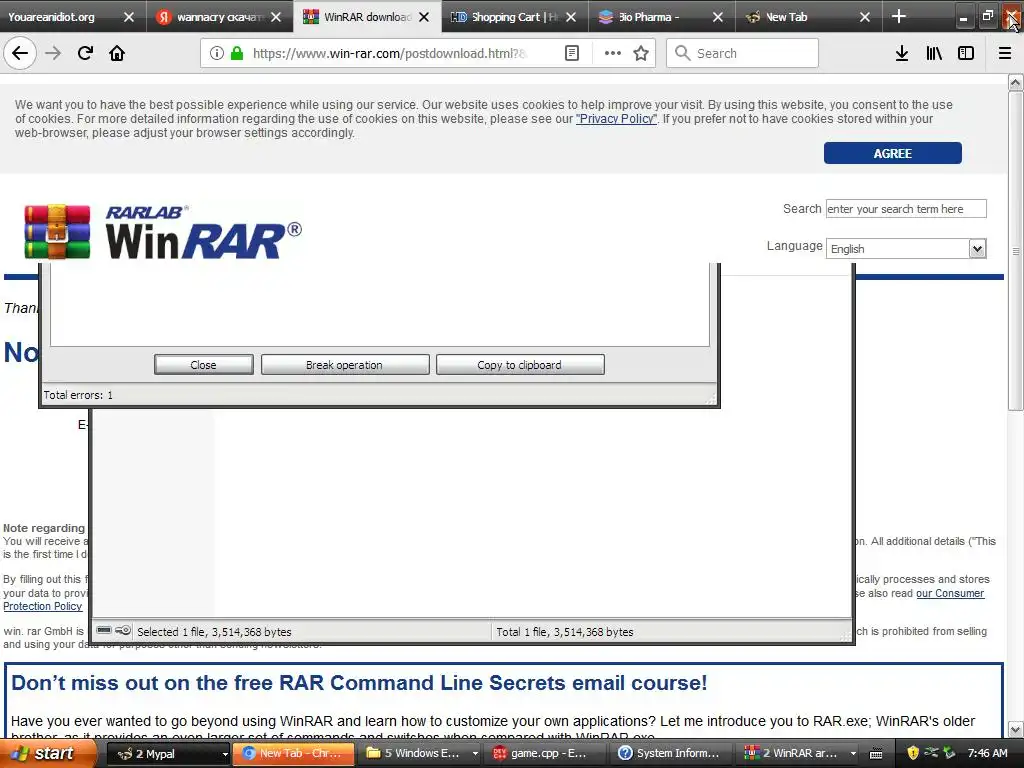Show site information icon in address bar
Image resolution: width=1024 pixels, height=768 pixels.
216,54
